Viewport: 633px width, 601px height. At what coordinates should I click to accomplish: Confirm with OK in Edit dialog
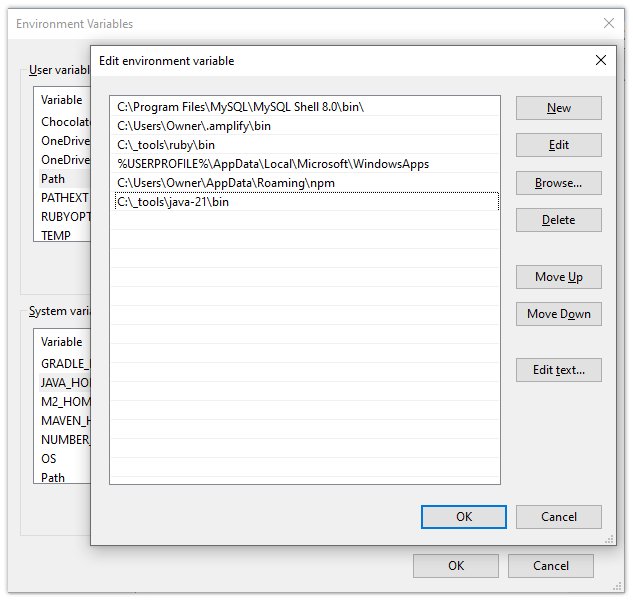[x=464, y=517]
